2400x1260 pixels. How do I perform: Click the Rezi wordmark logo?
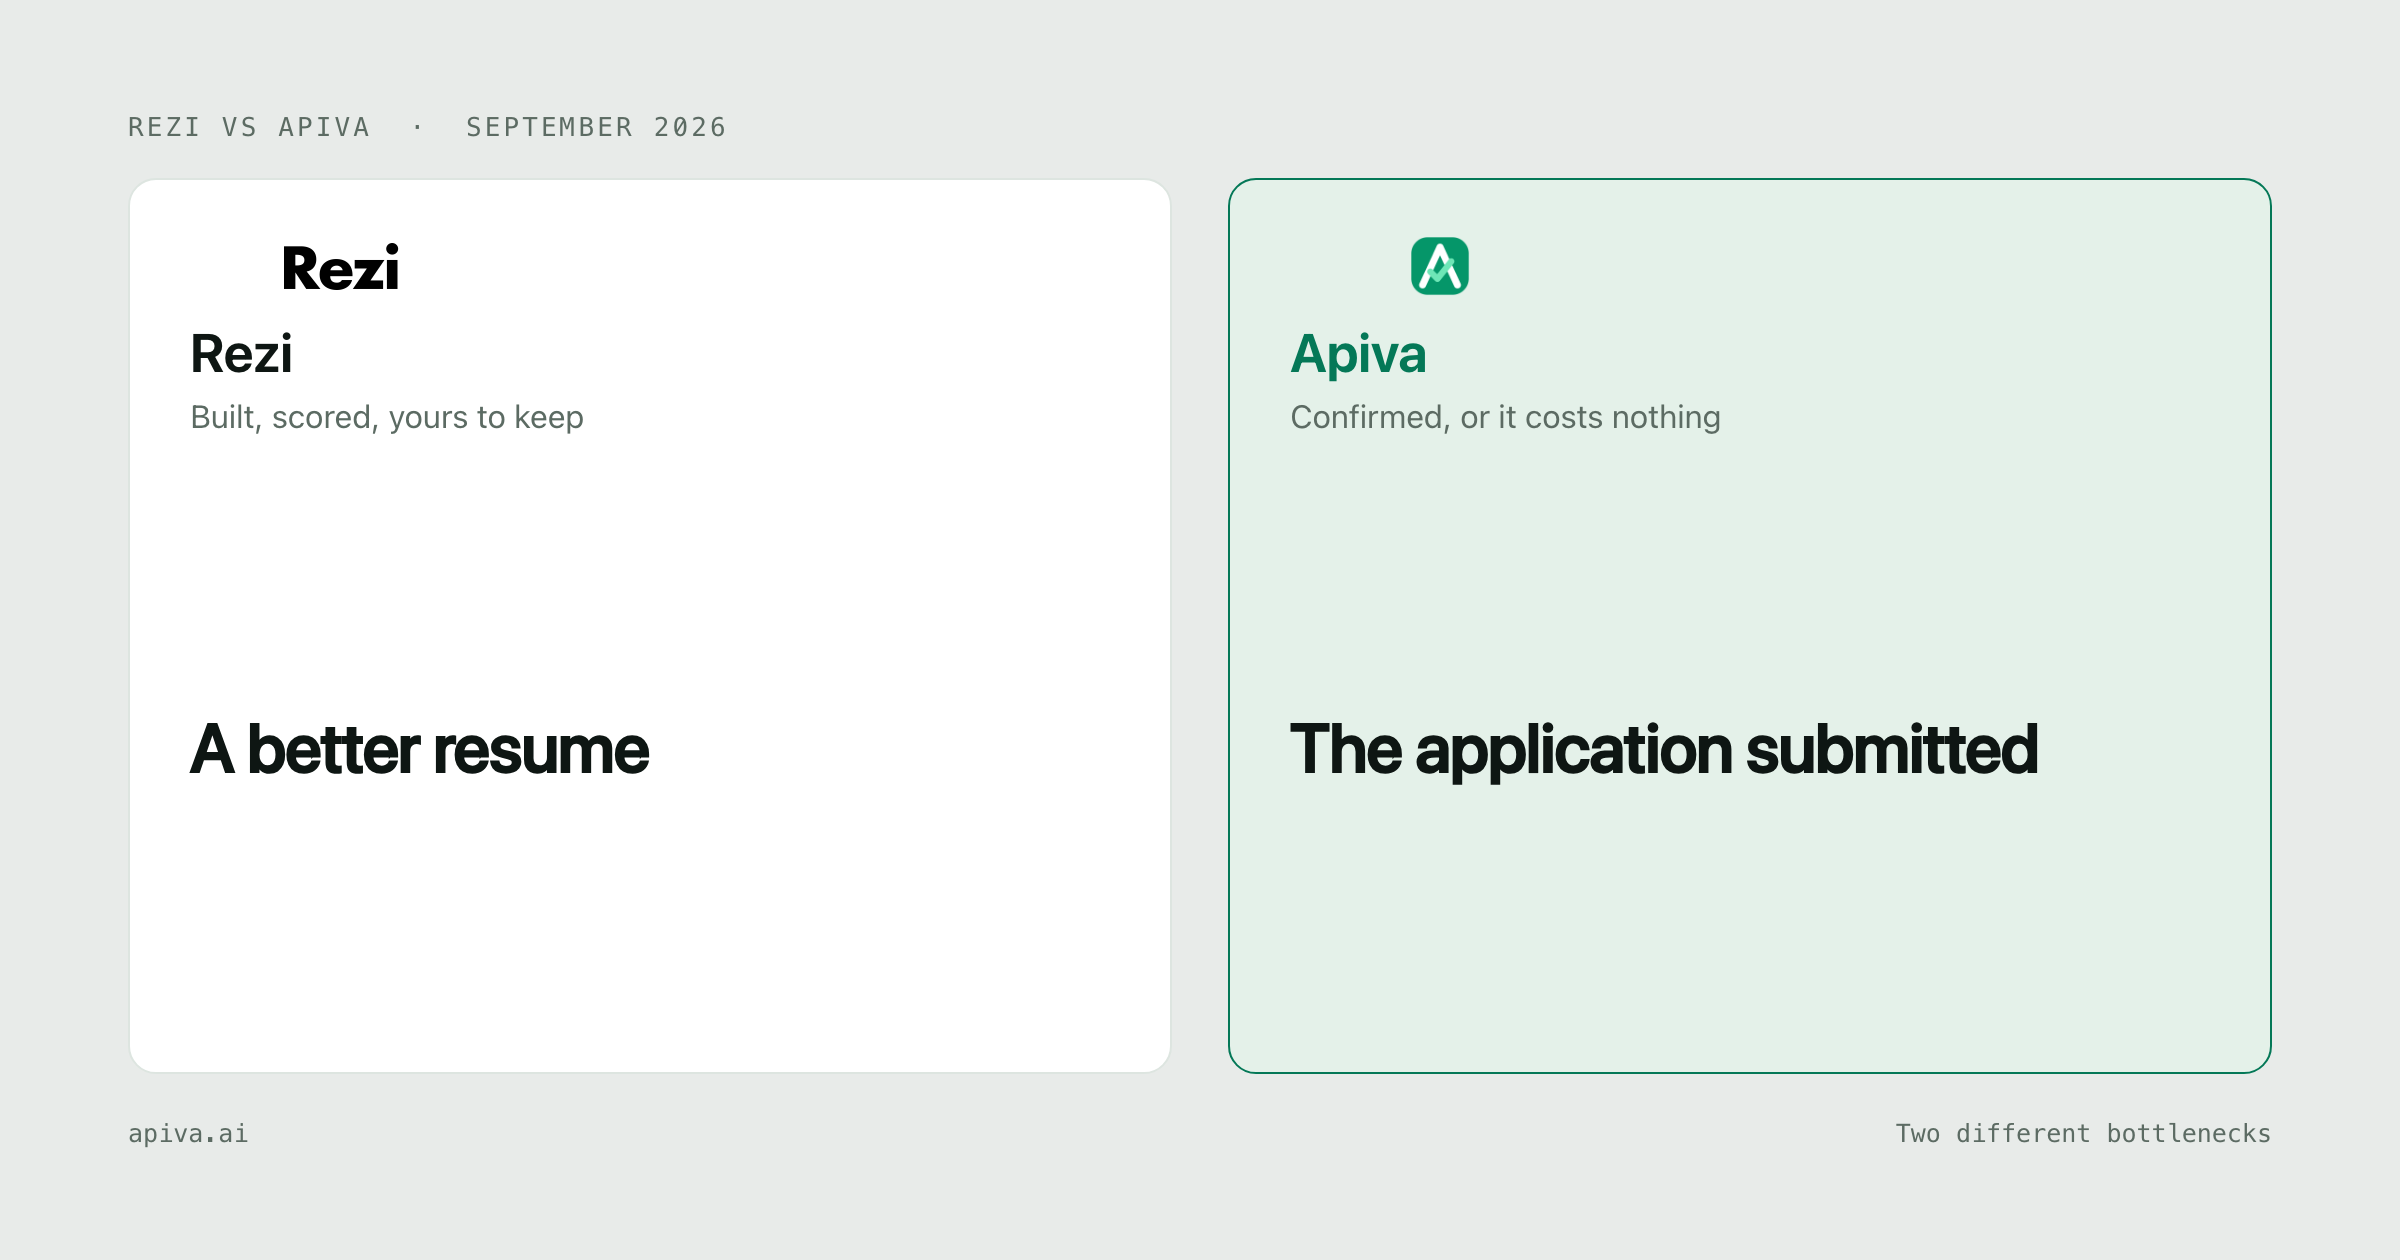point(340,268)
